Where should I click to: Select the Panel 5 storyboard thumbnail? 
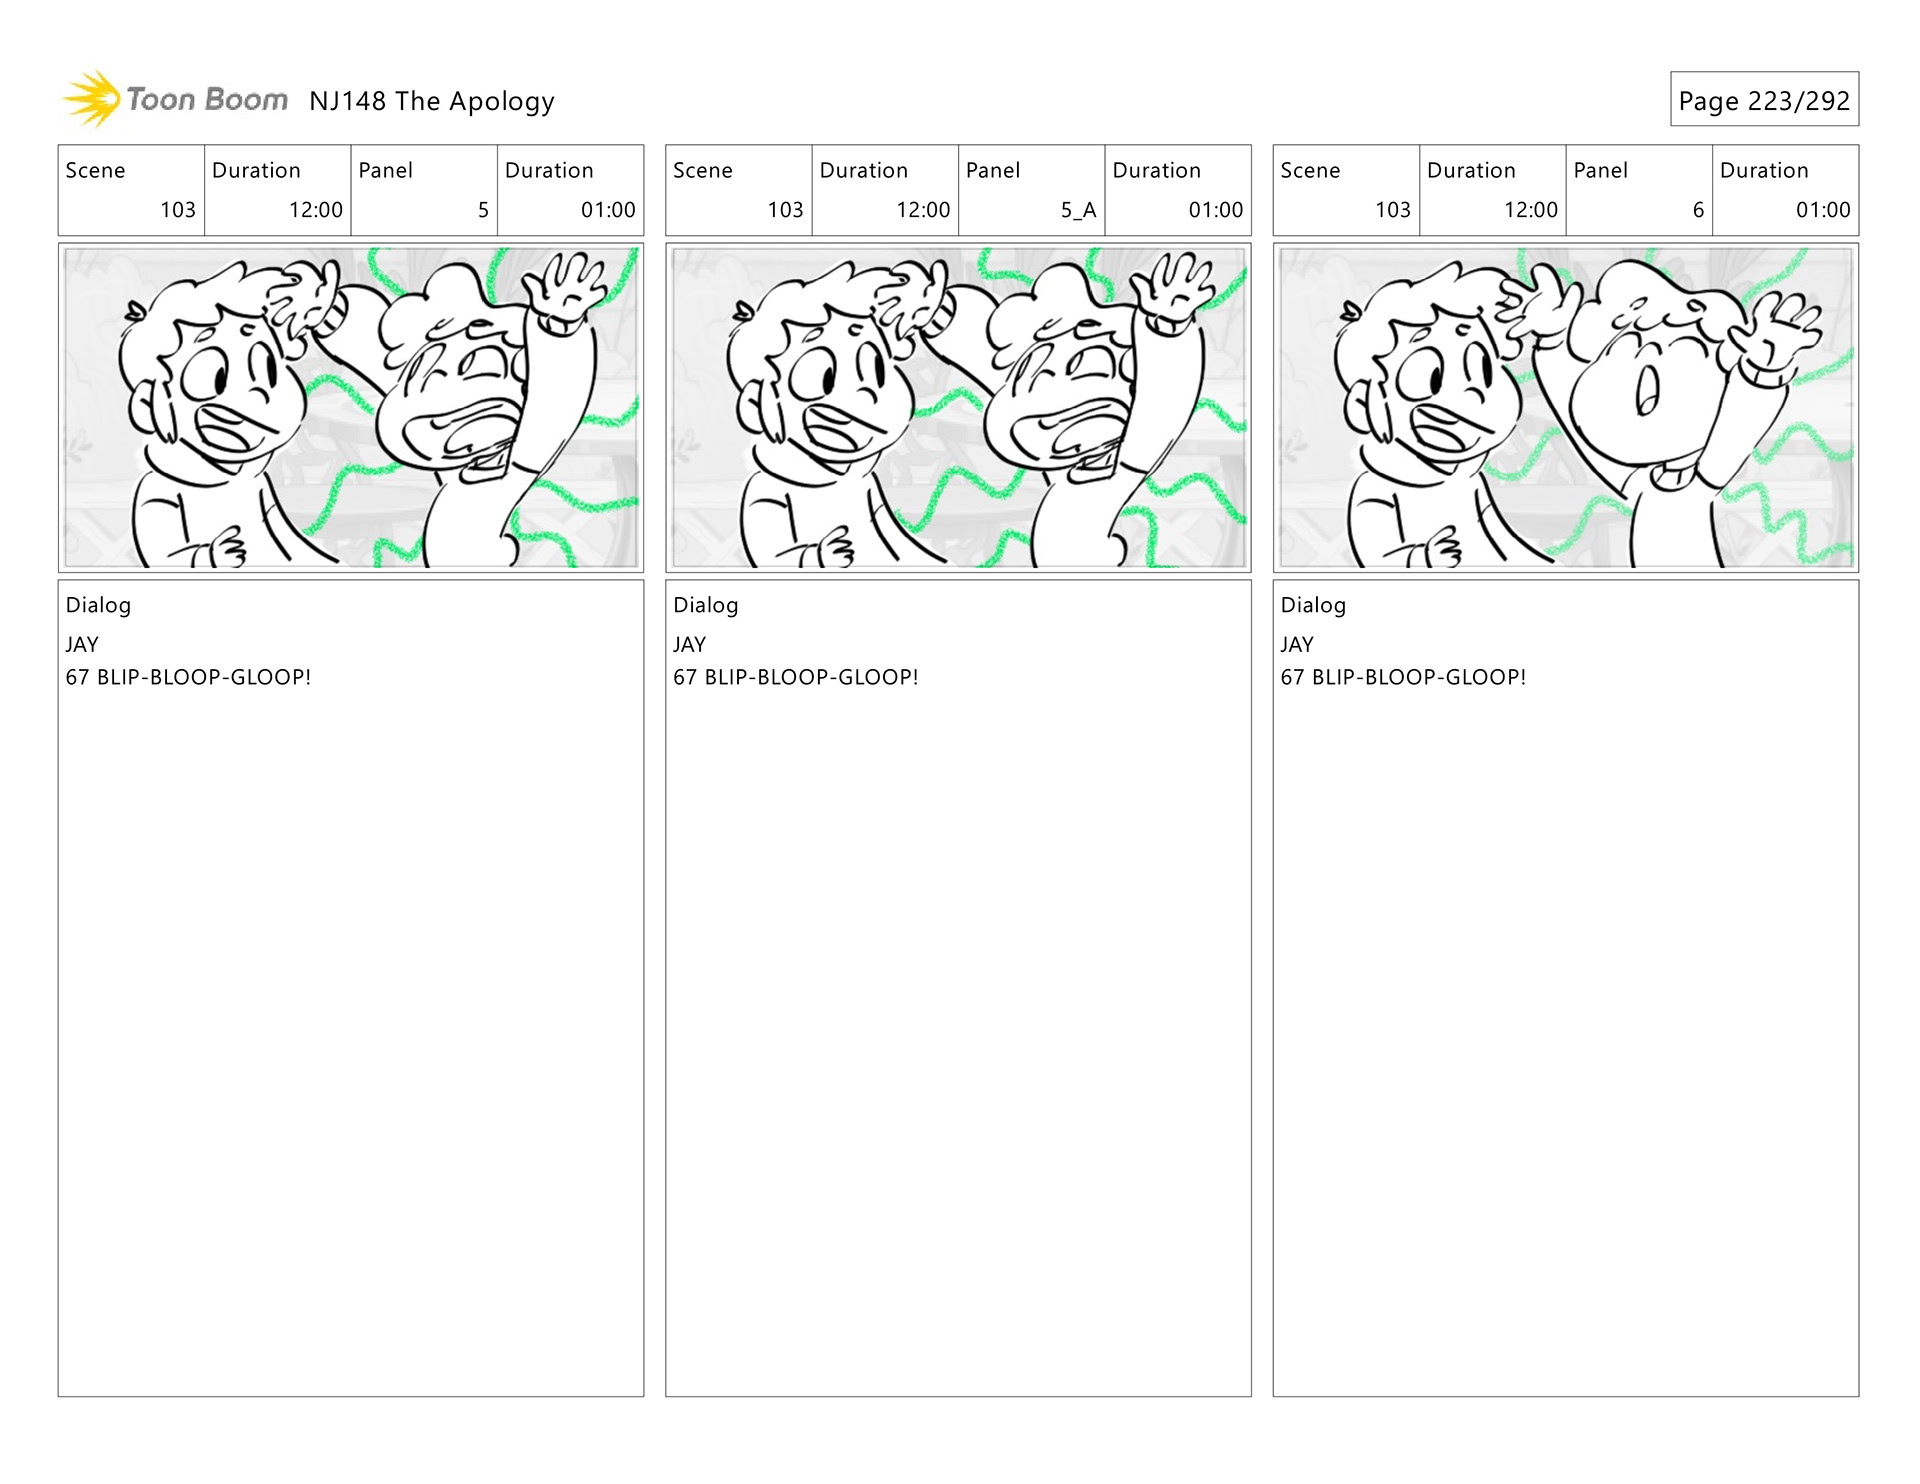[x=351, y=408]
